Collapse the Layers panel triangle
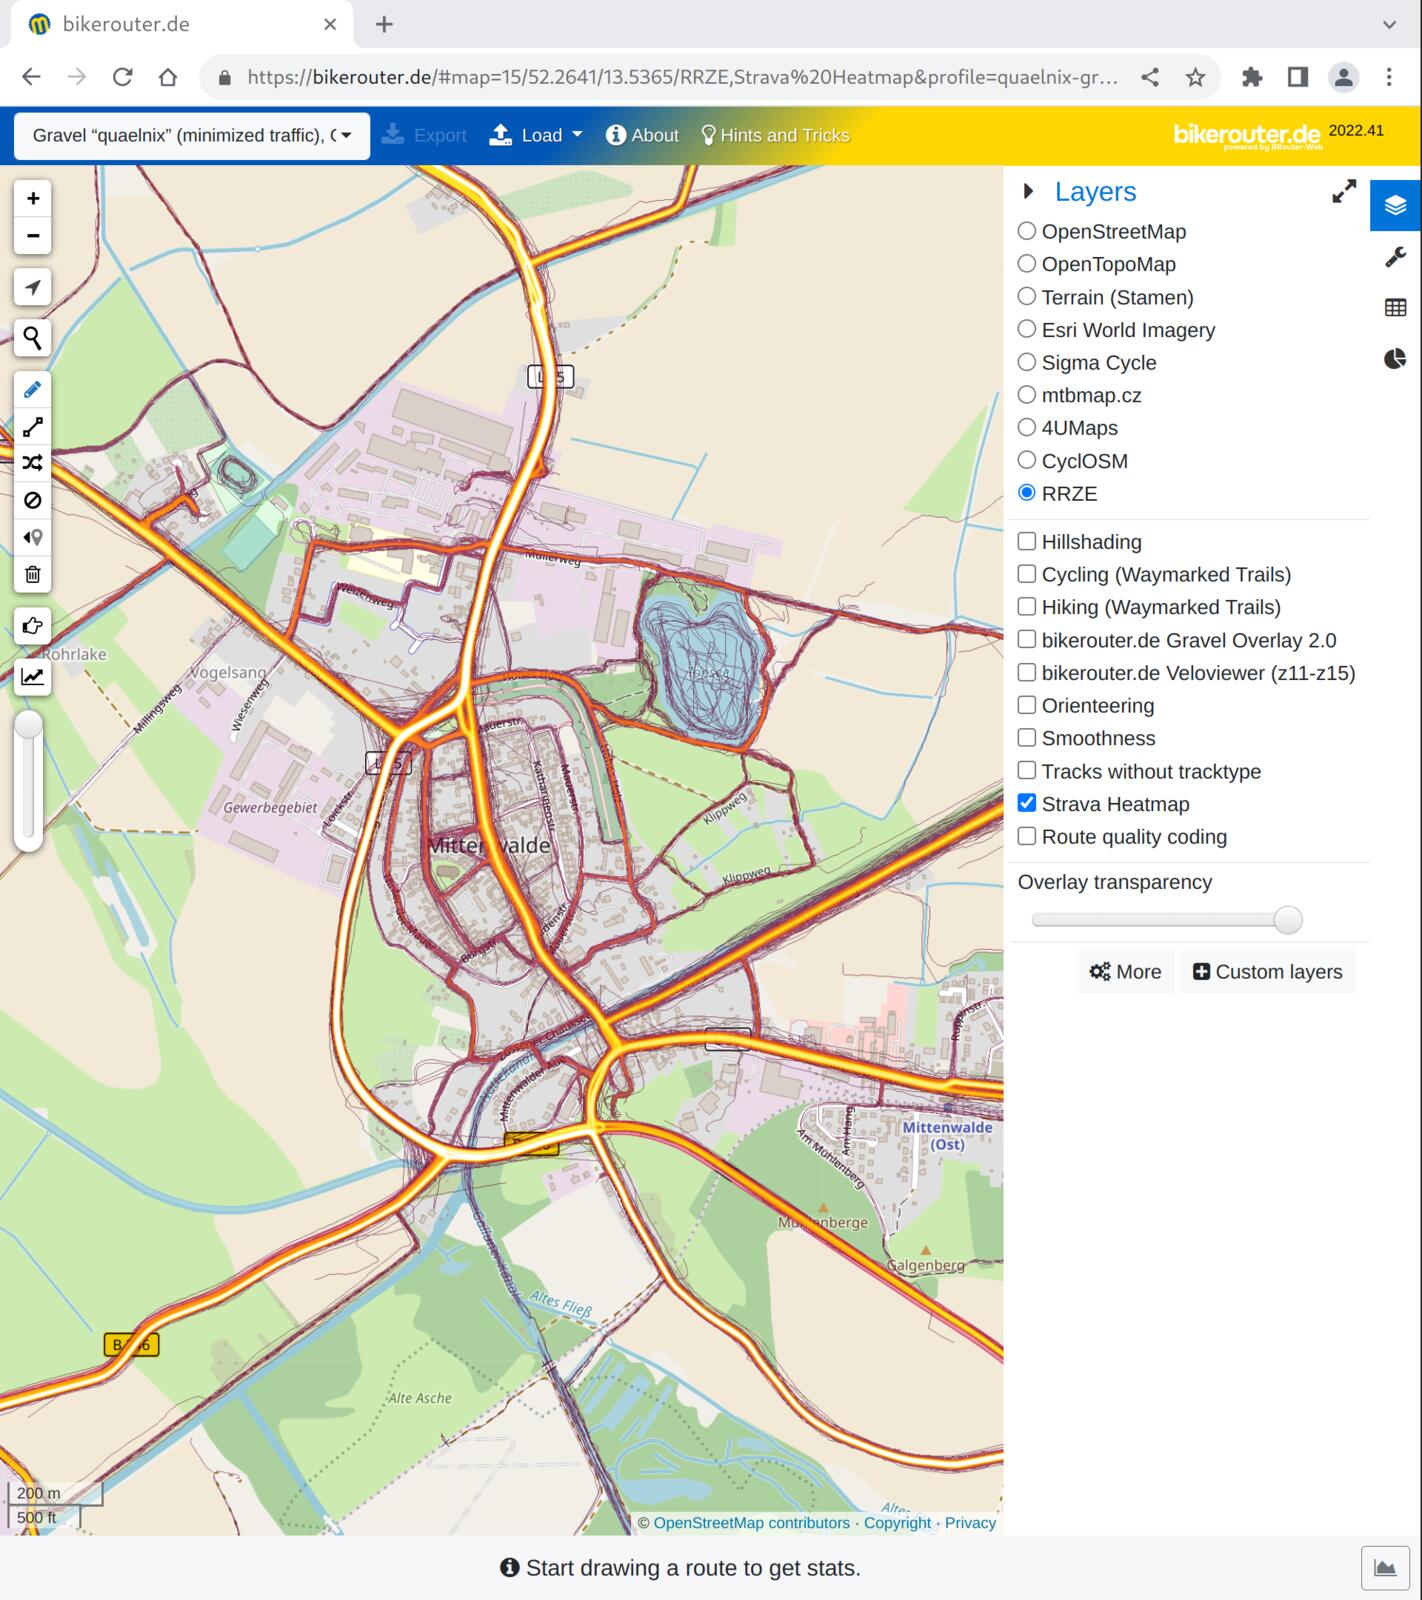The image size is (1422, 1600). 1028,191
